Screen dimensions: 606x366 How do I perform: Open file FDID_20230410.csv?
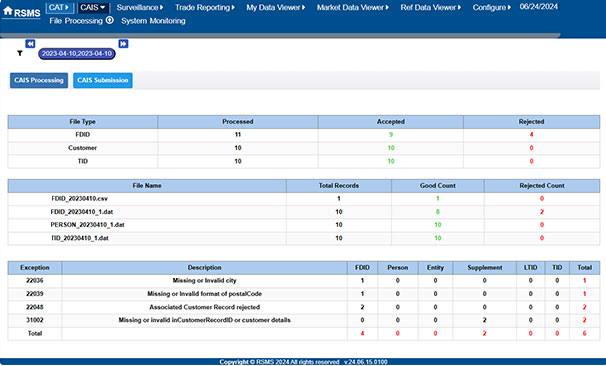pos(80,199)
